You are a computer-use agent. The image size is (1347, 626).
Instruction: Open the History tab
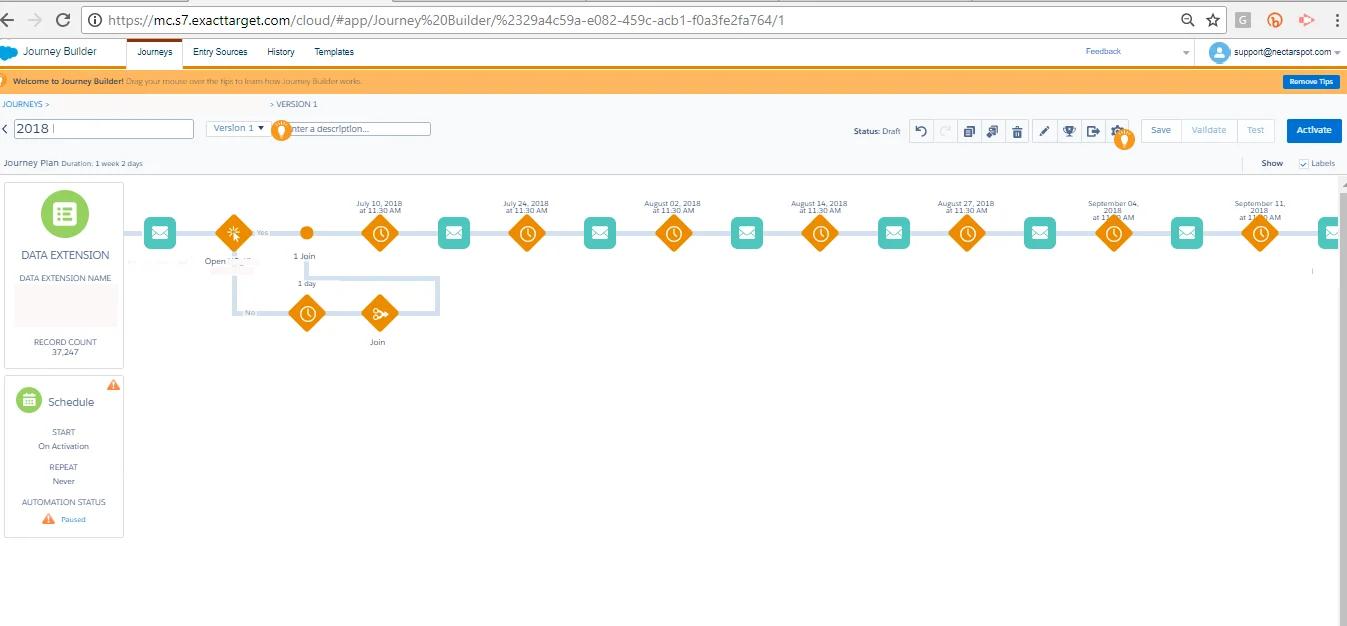[x=281, y=52]
